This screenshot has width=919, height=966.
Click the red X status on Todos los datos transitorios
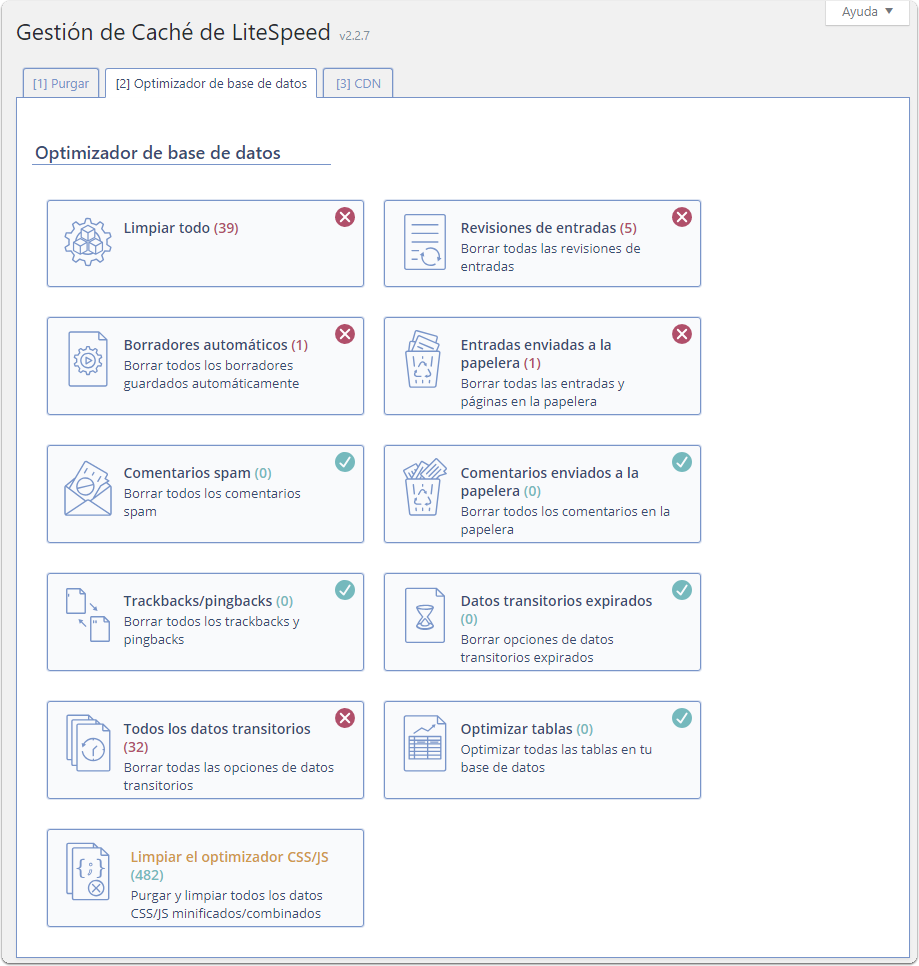tap(345, 718)
